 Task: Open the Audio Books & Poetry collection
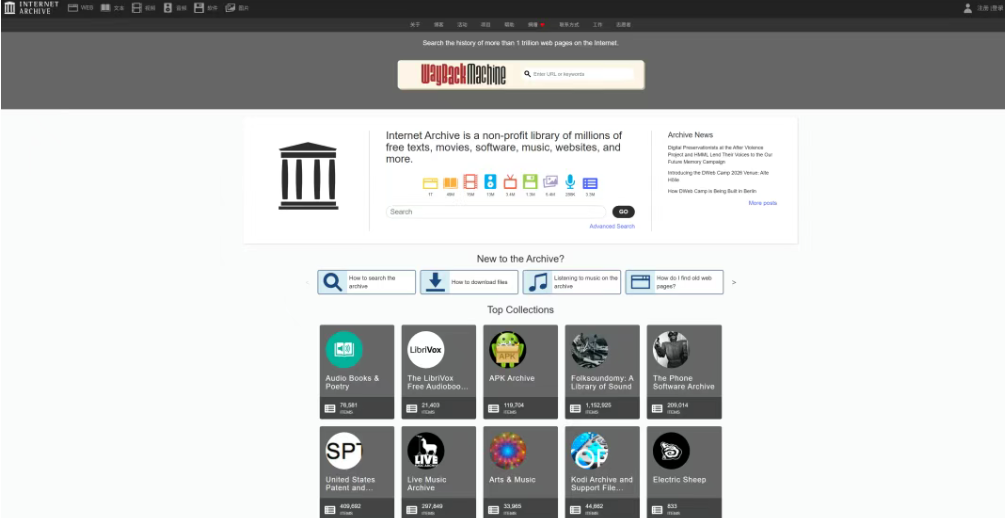pos(357,372)
